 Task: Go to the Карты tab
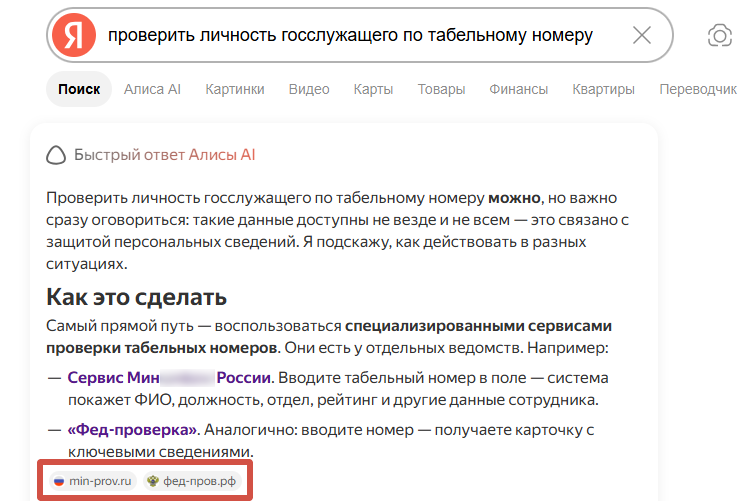coord(373,89)
